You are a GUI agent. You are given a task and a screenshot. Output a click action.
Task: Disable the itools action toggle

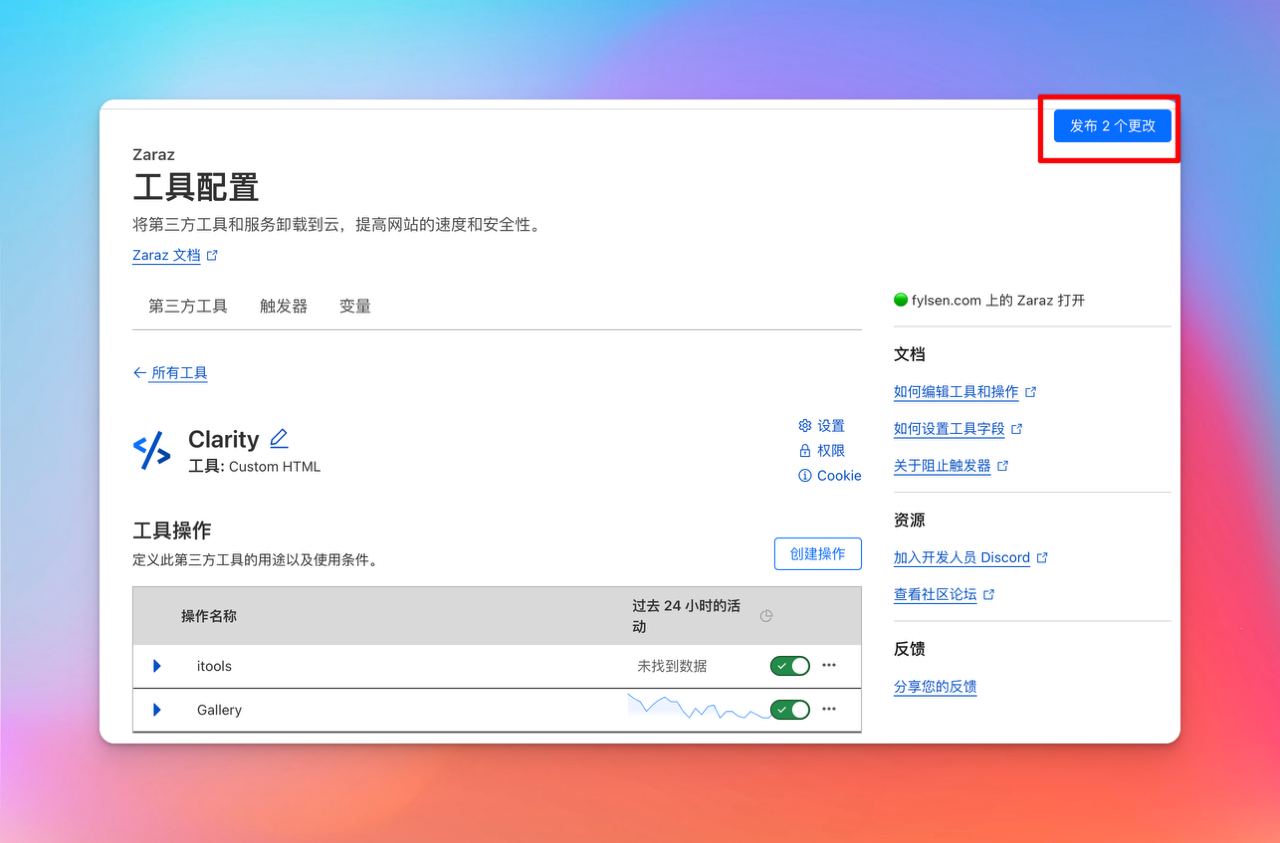point(790,666)
